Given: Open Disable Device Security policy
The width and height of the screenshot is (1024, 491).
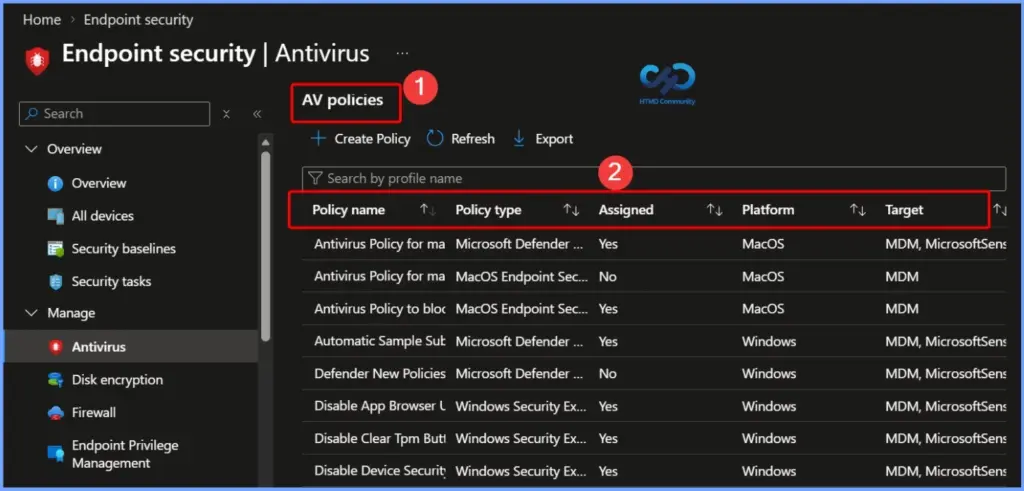Looking at the screenshot, I should click(379, 471).
